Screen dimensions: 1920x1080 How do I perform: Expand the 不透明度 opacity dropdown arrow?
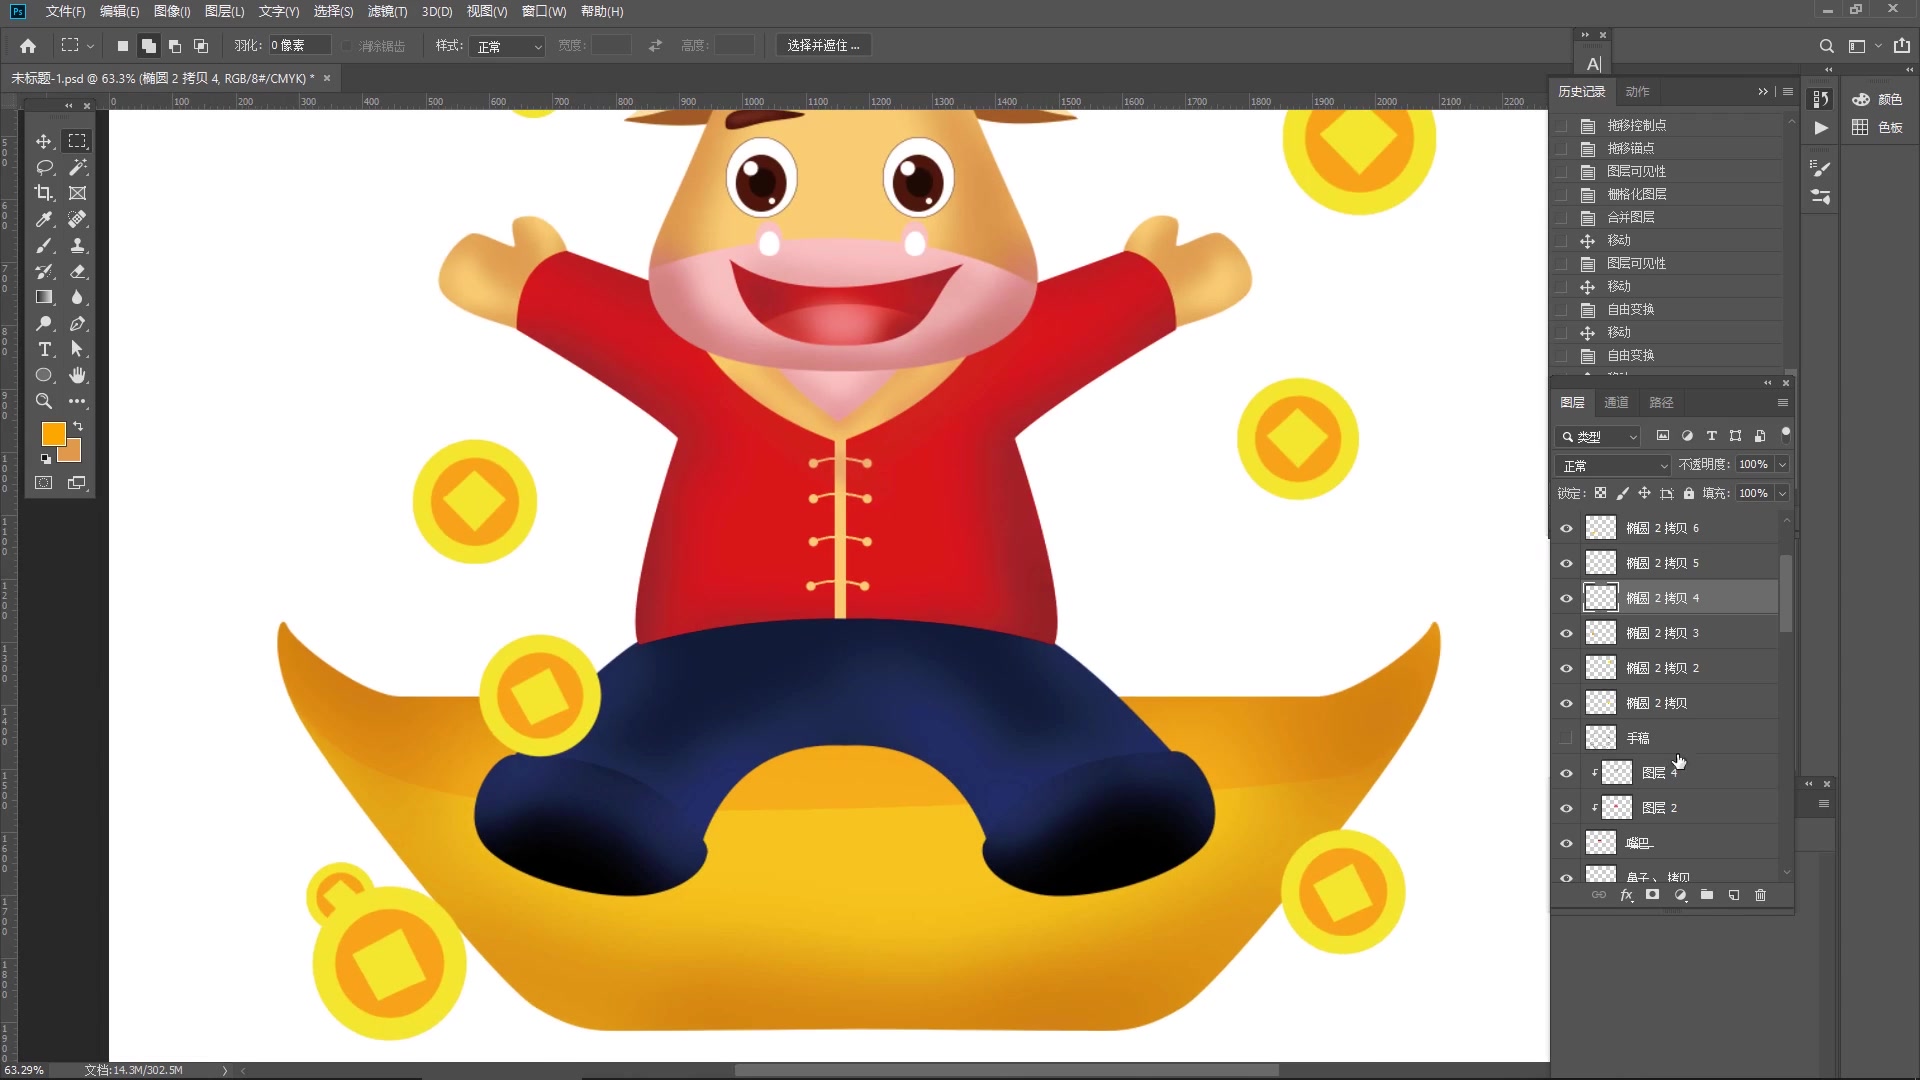point(1782,465)
